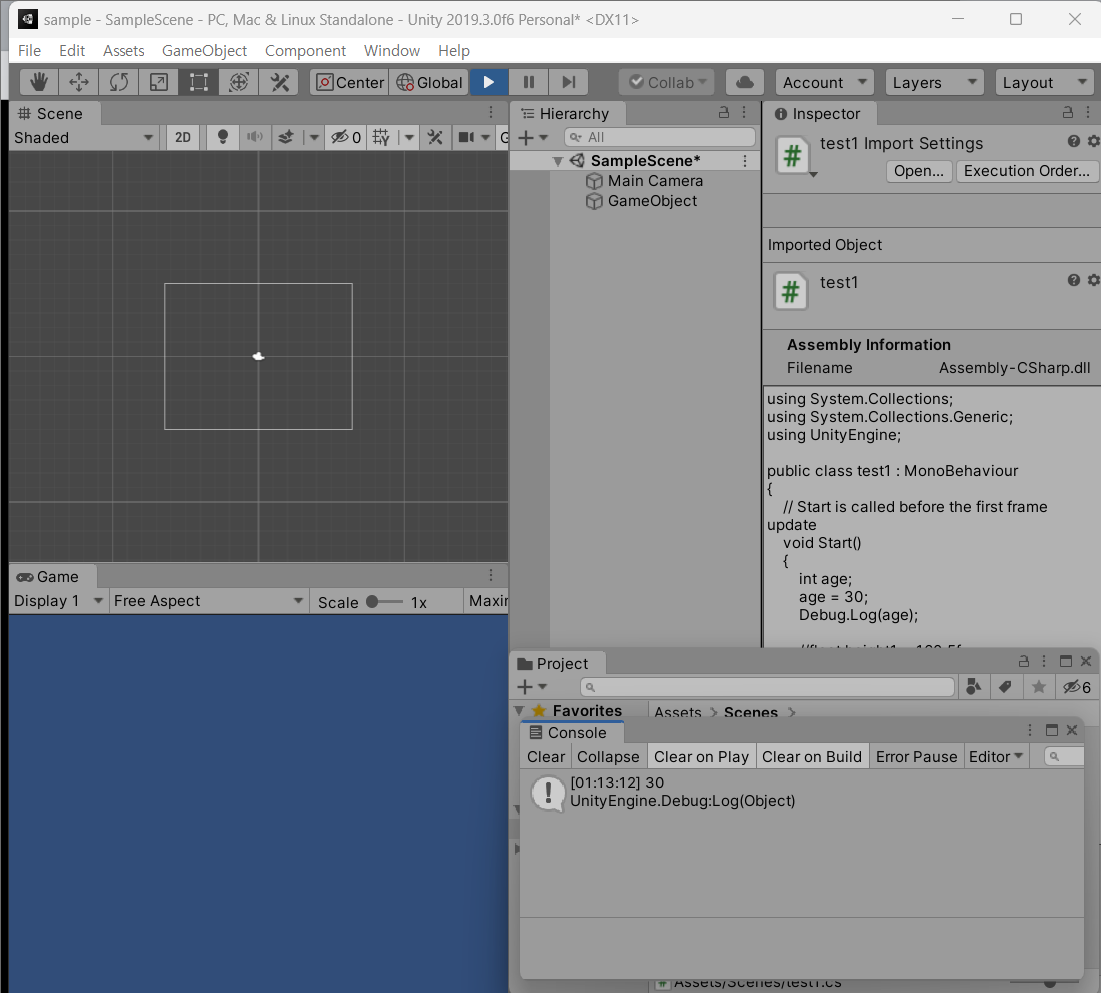Open Hierarchy create plus dropdown
Viewport: 1101px width, 993px height.
[x=532, y=137]
